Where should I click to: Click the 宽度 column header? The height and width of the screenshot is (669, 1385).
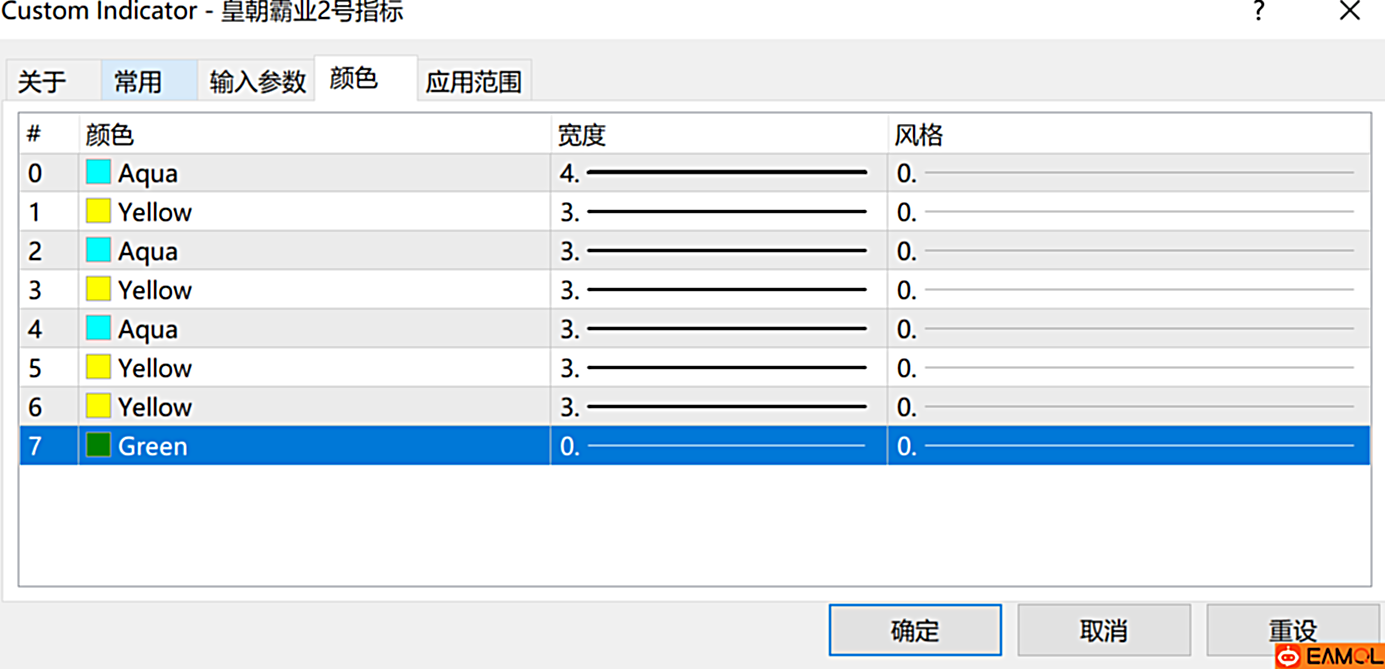pyautogui.click(x=582, y=135)
